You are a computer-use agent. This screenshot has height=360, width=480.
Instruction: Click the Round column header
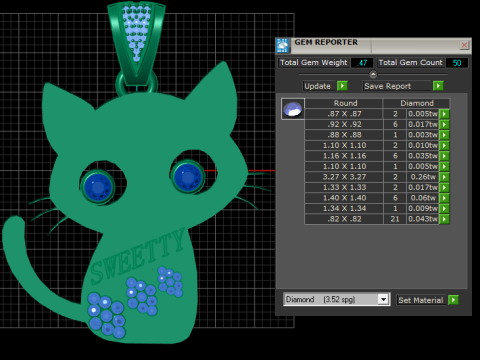click(344, 103)
